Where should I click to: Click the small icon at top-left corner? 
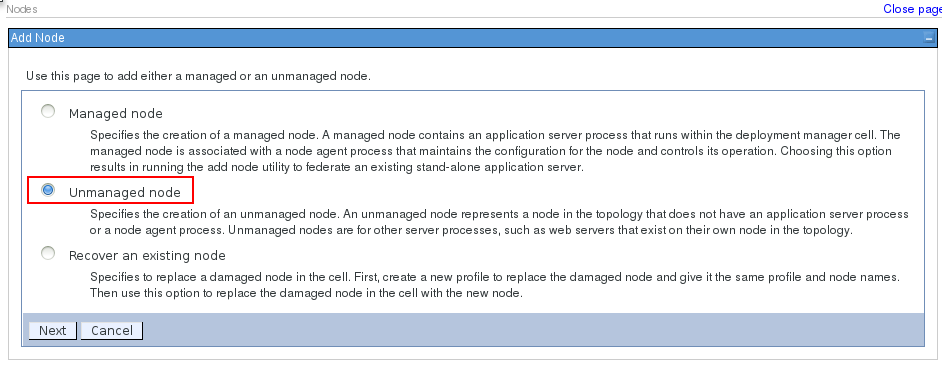(1, 1)
